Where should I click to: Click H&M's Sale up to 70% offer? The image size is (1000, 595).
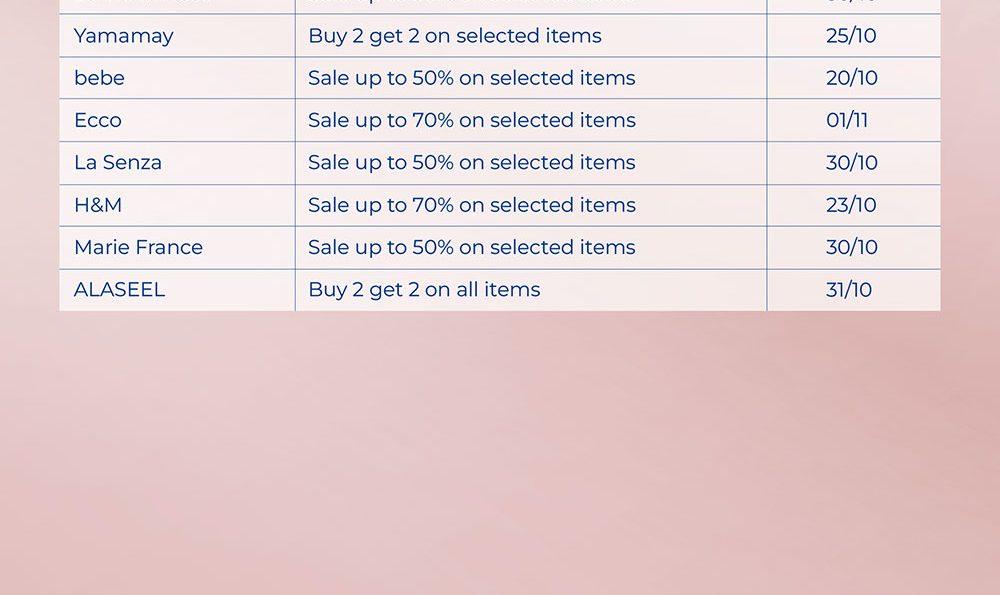tap(471, 205)
